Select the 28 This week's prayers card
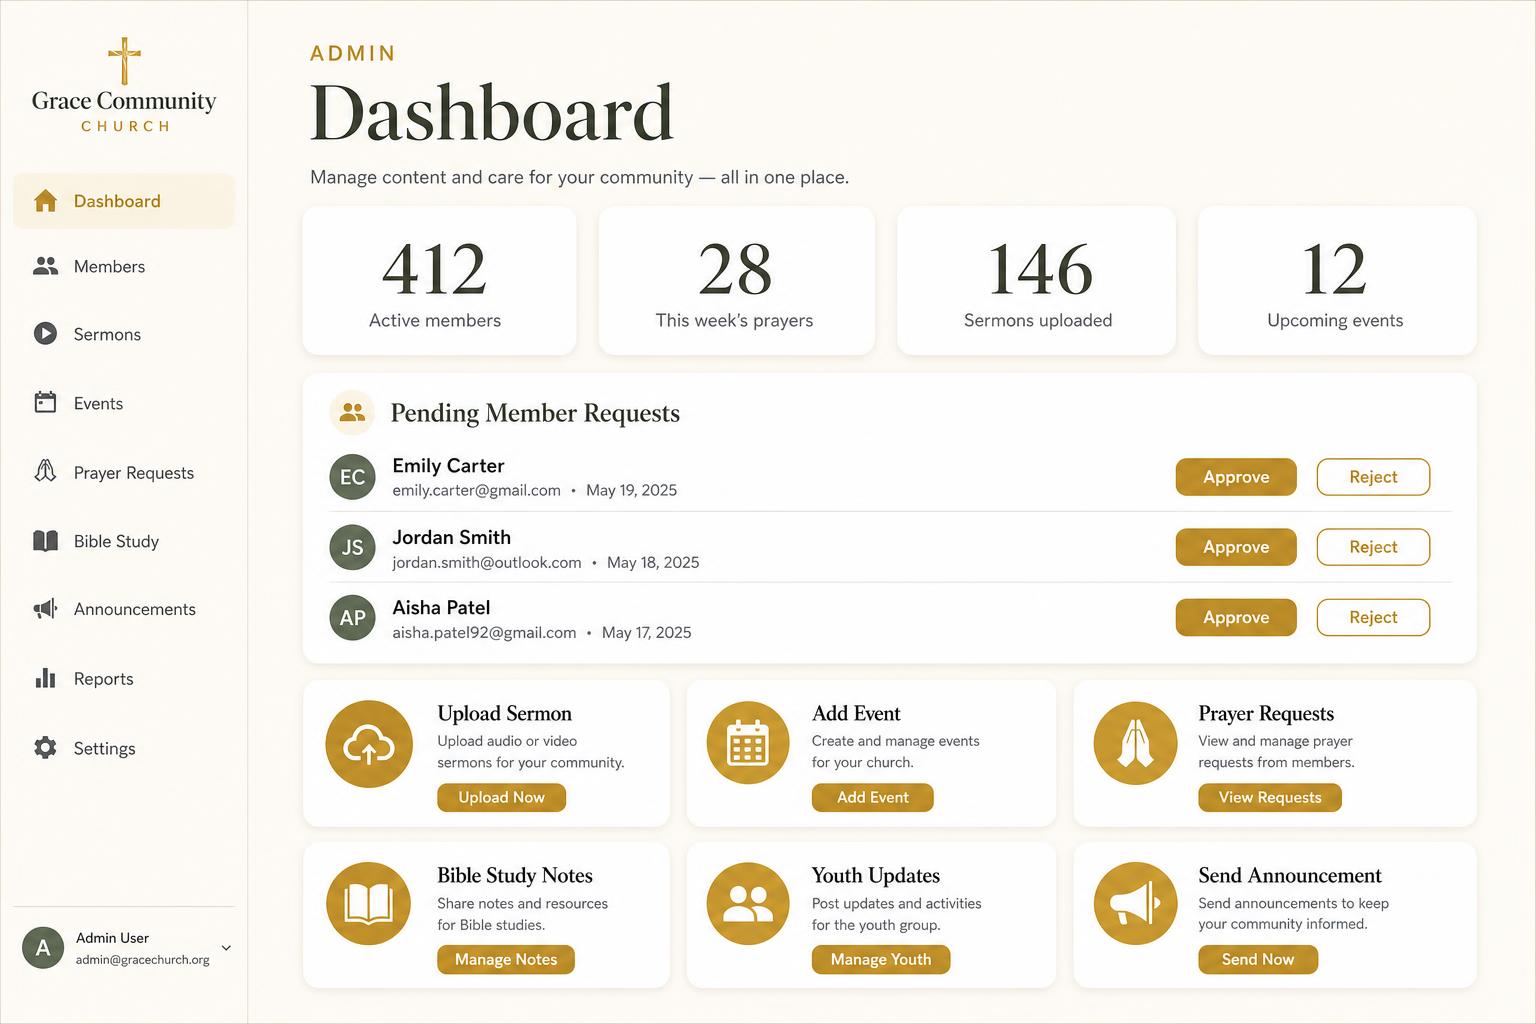Image resolution: width=1536 pixels, height=1024 pixels. click(736, 280)
